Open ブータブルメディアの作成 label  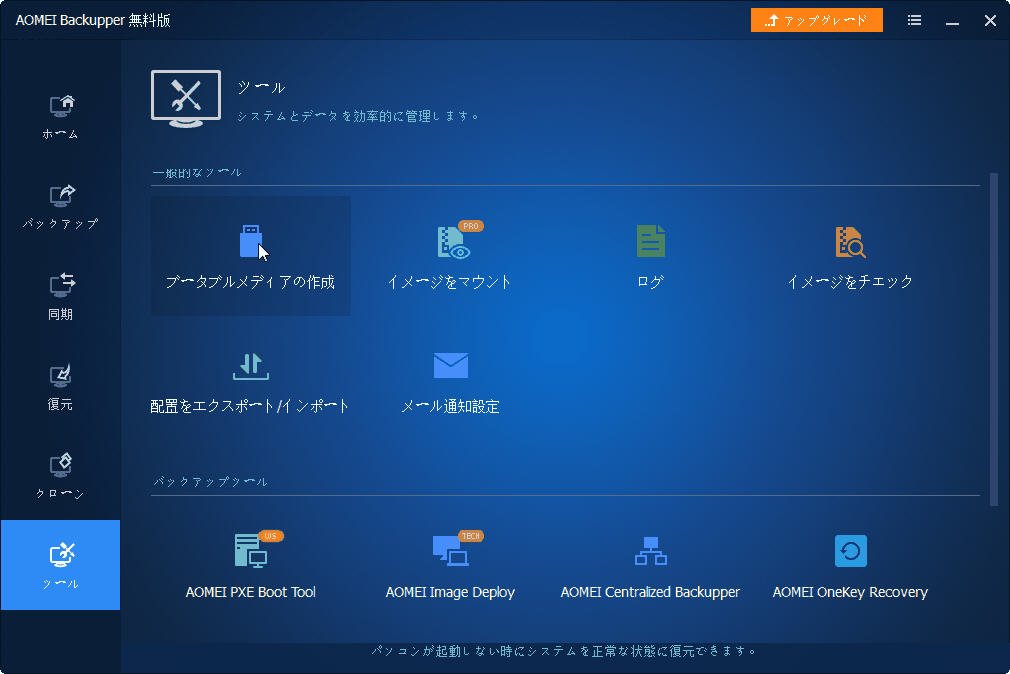[x=251, y=282]
